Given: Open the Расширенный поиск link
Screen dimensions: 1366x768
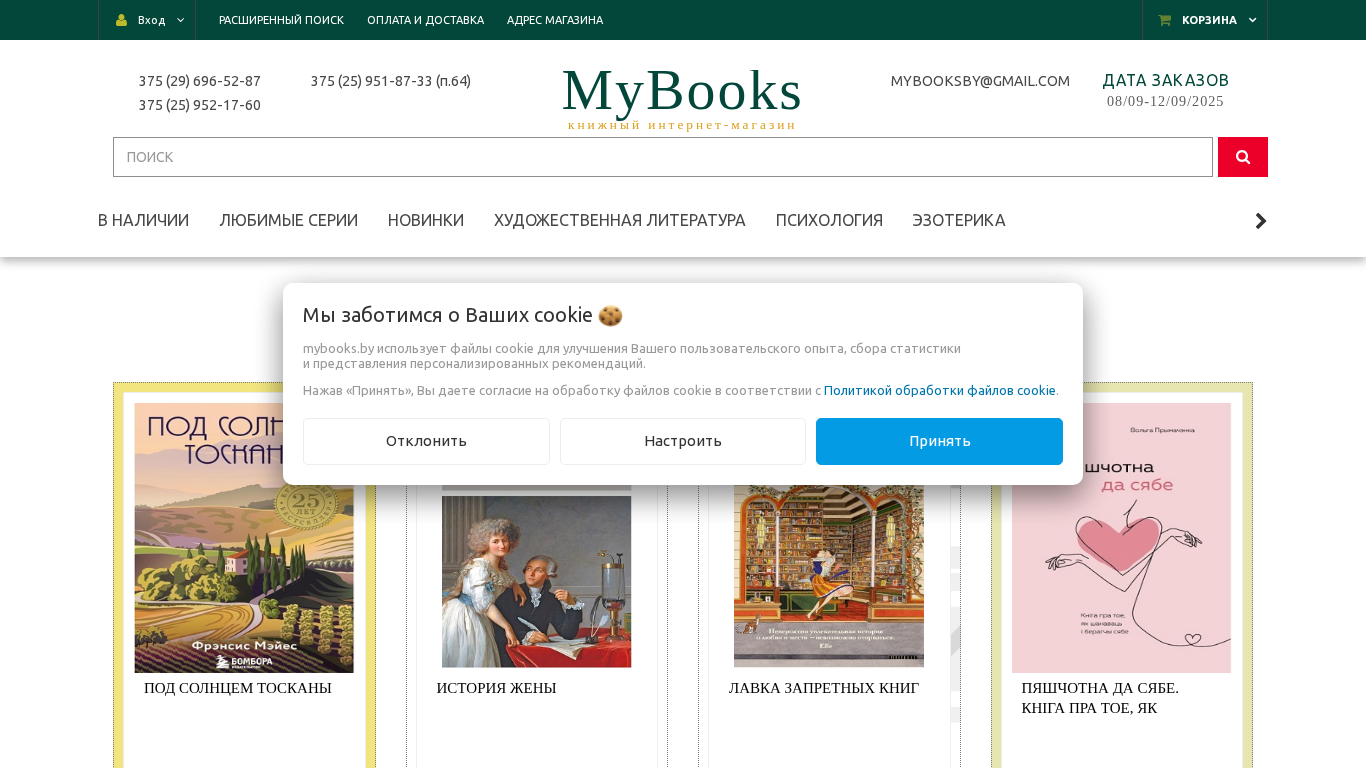Looking at the screenshot, I should coord(281,20).
